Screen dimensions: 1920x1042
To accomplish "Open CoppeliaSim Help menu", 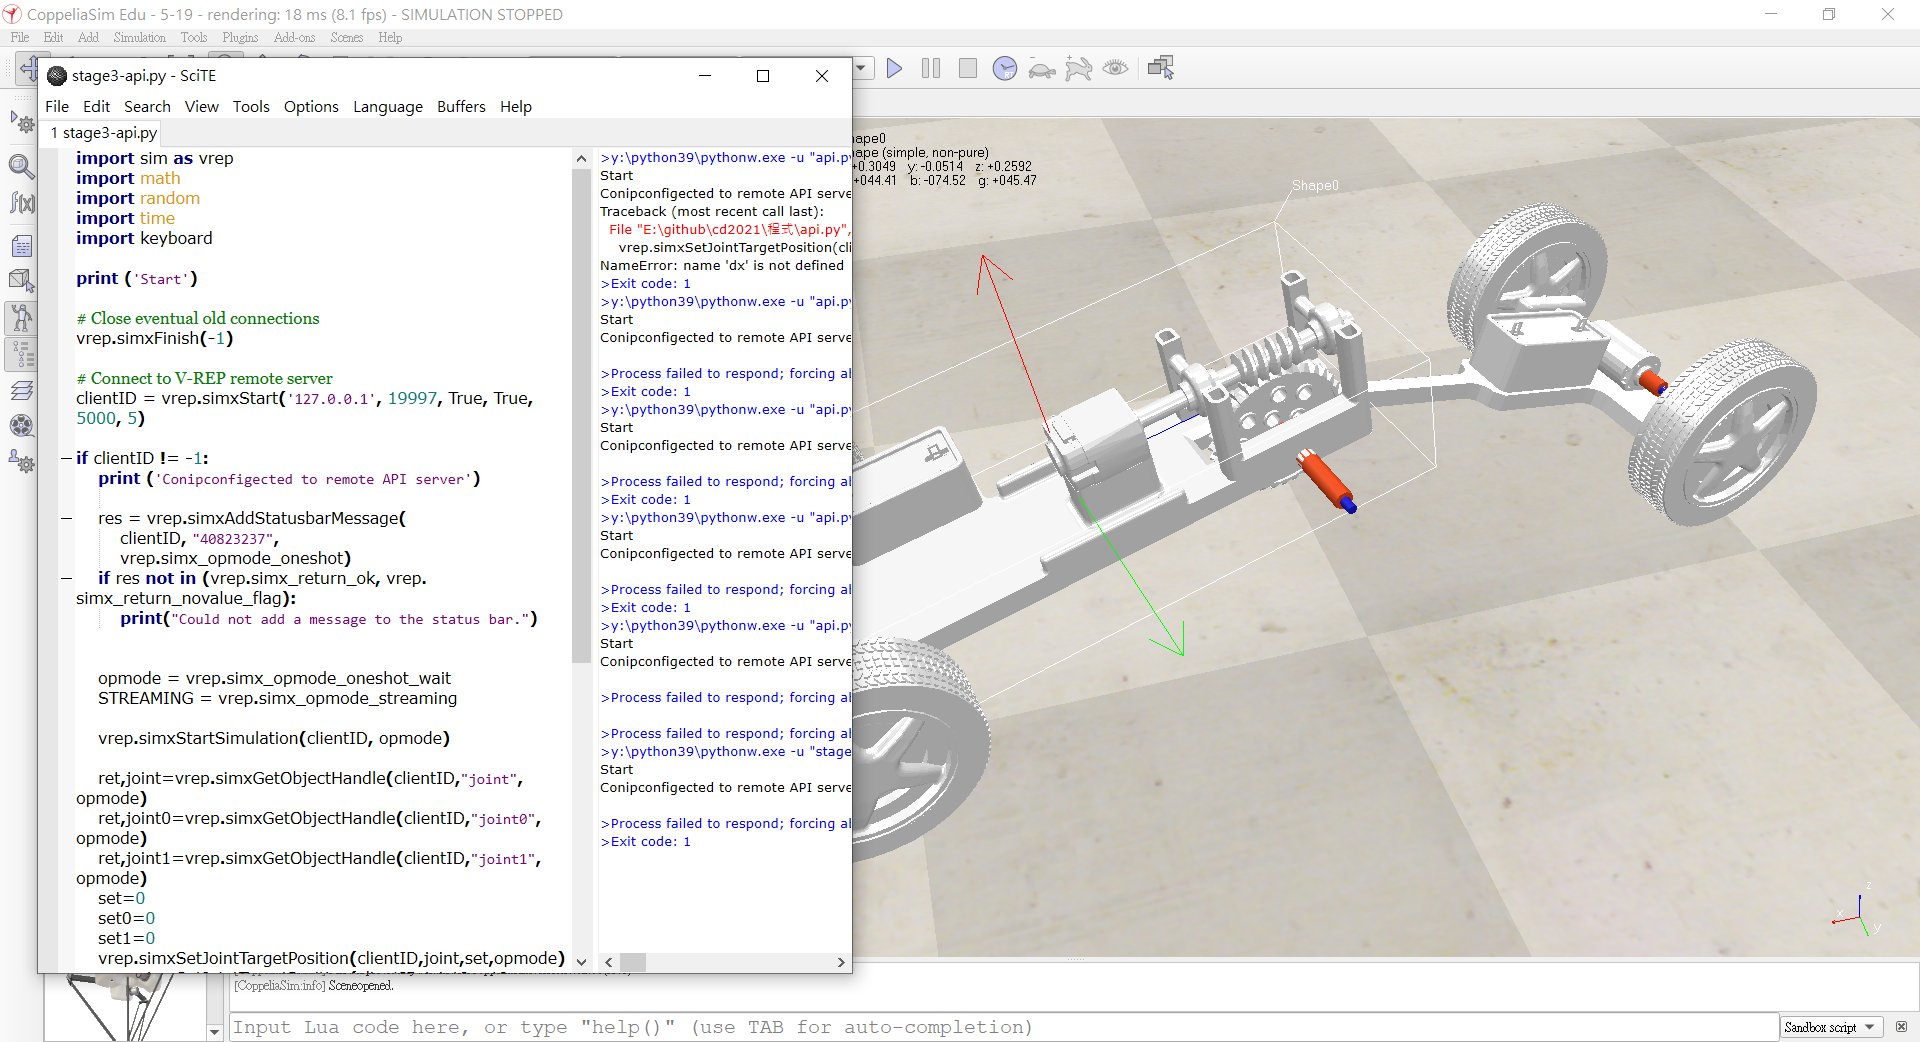I will point(390,37).
